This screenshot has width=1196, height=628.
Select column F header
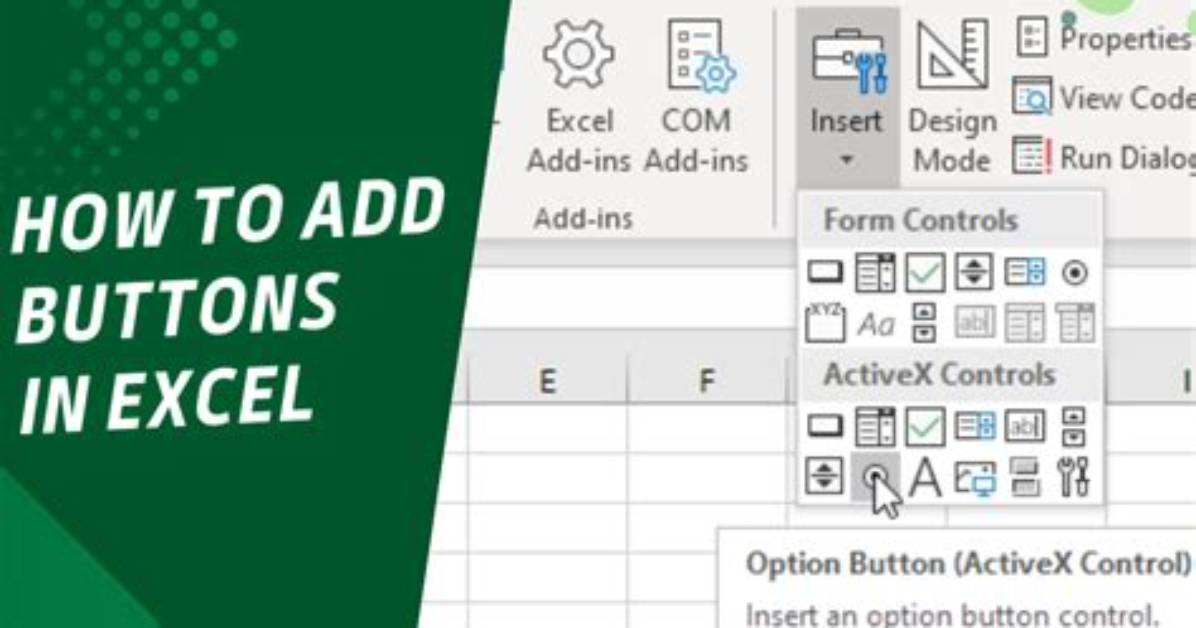(707, 380)
